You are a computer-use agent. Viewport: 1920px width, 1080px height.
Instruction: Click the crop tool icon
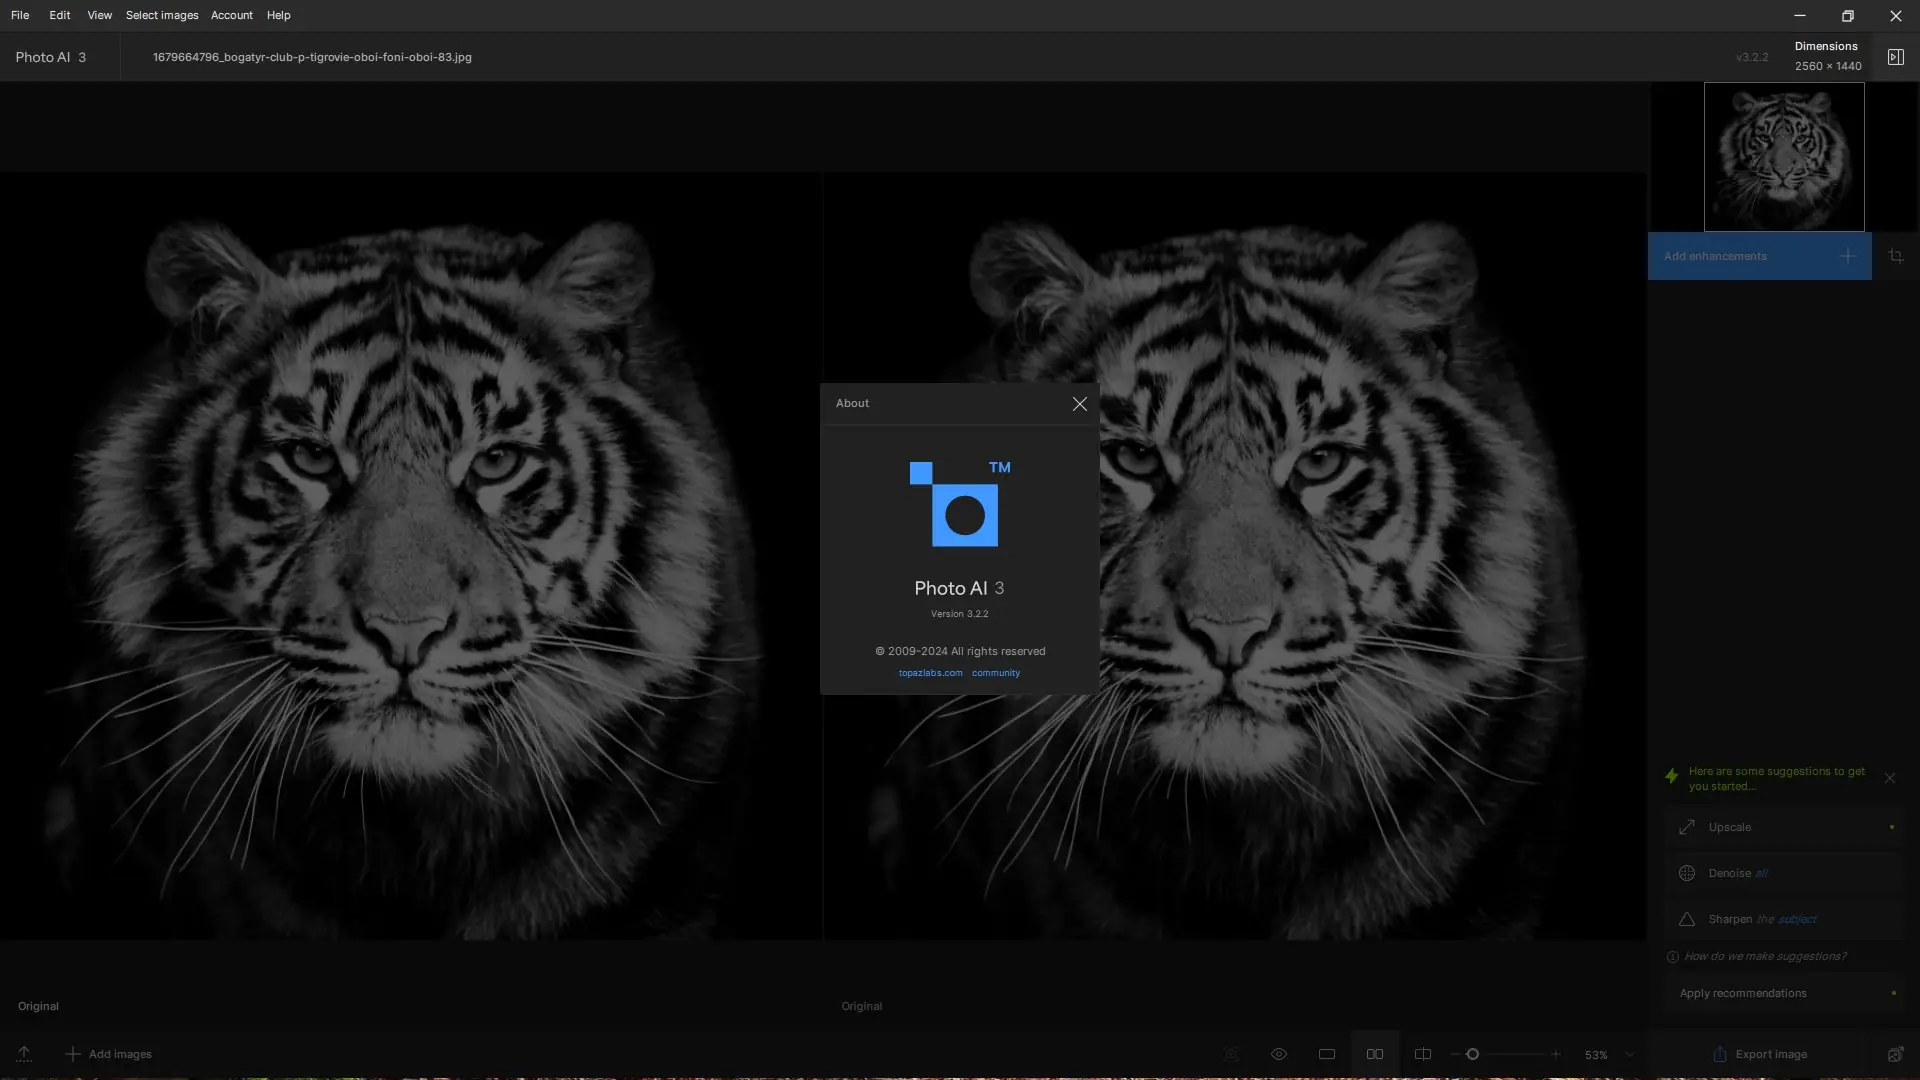tap(1895, 257)
